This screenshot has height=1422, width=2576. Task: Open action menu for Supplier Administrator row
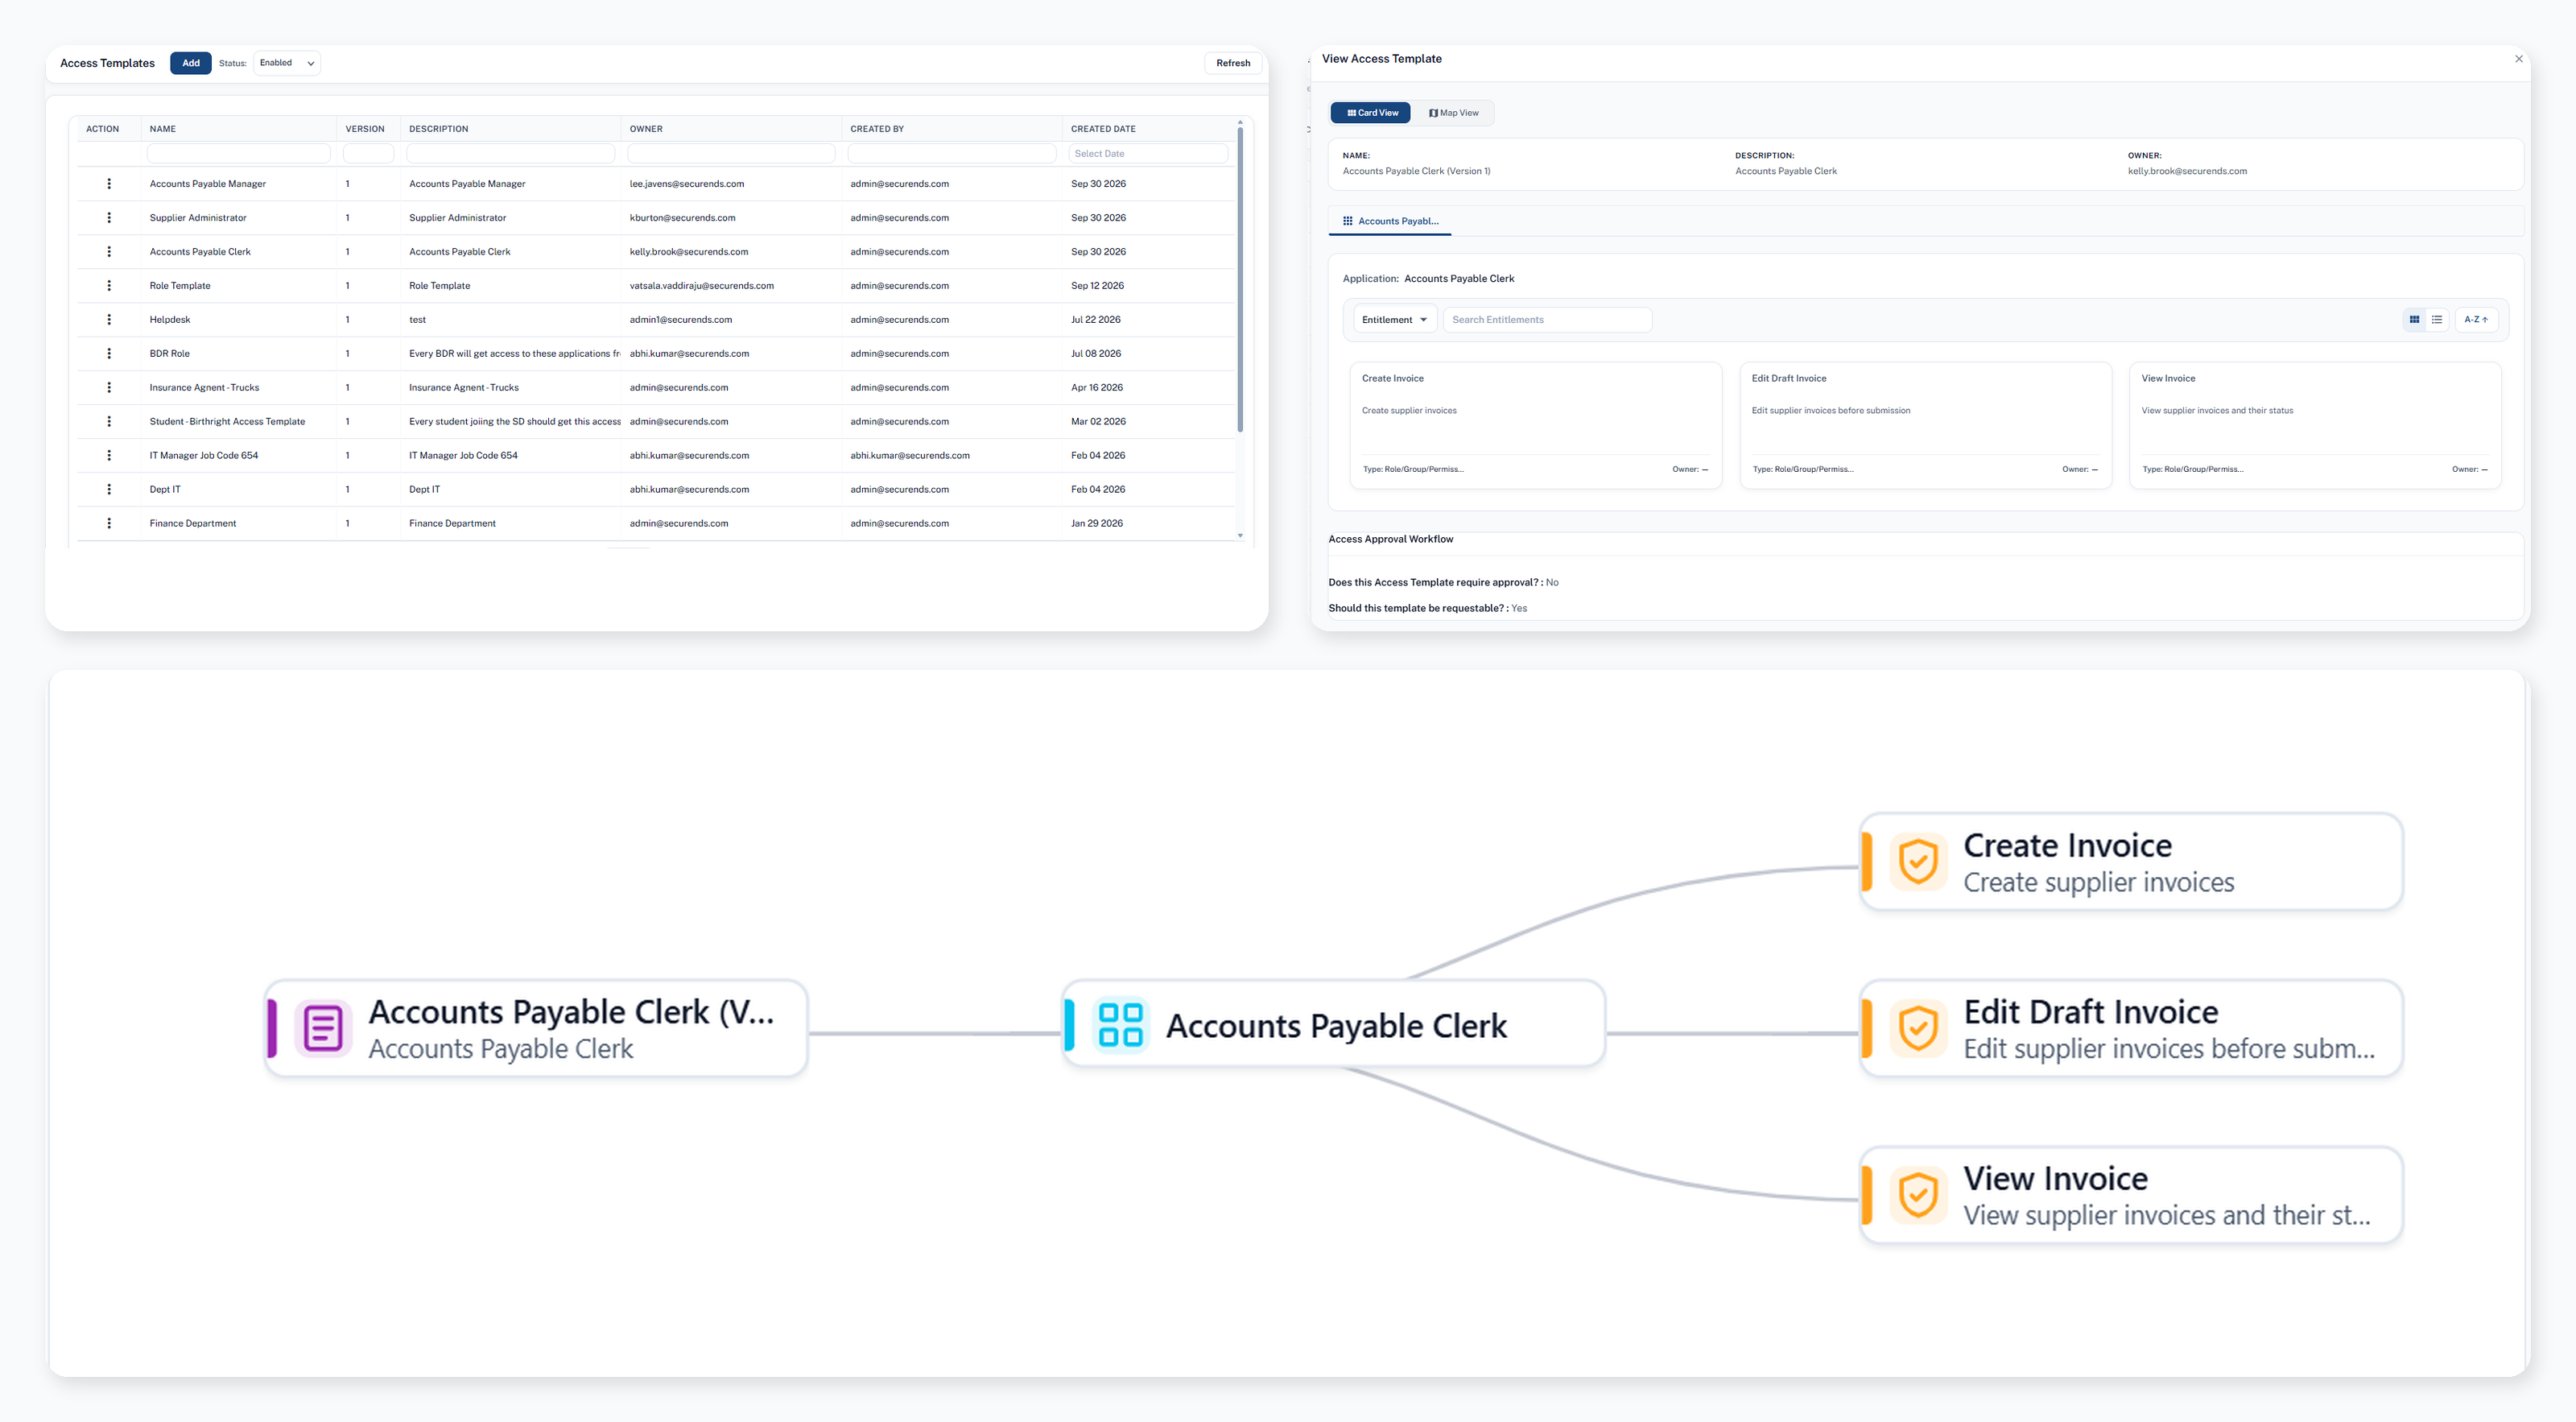point(109,218)
